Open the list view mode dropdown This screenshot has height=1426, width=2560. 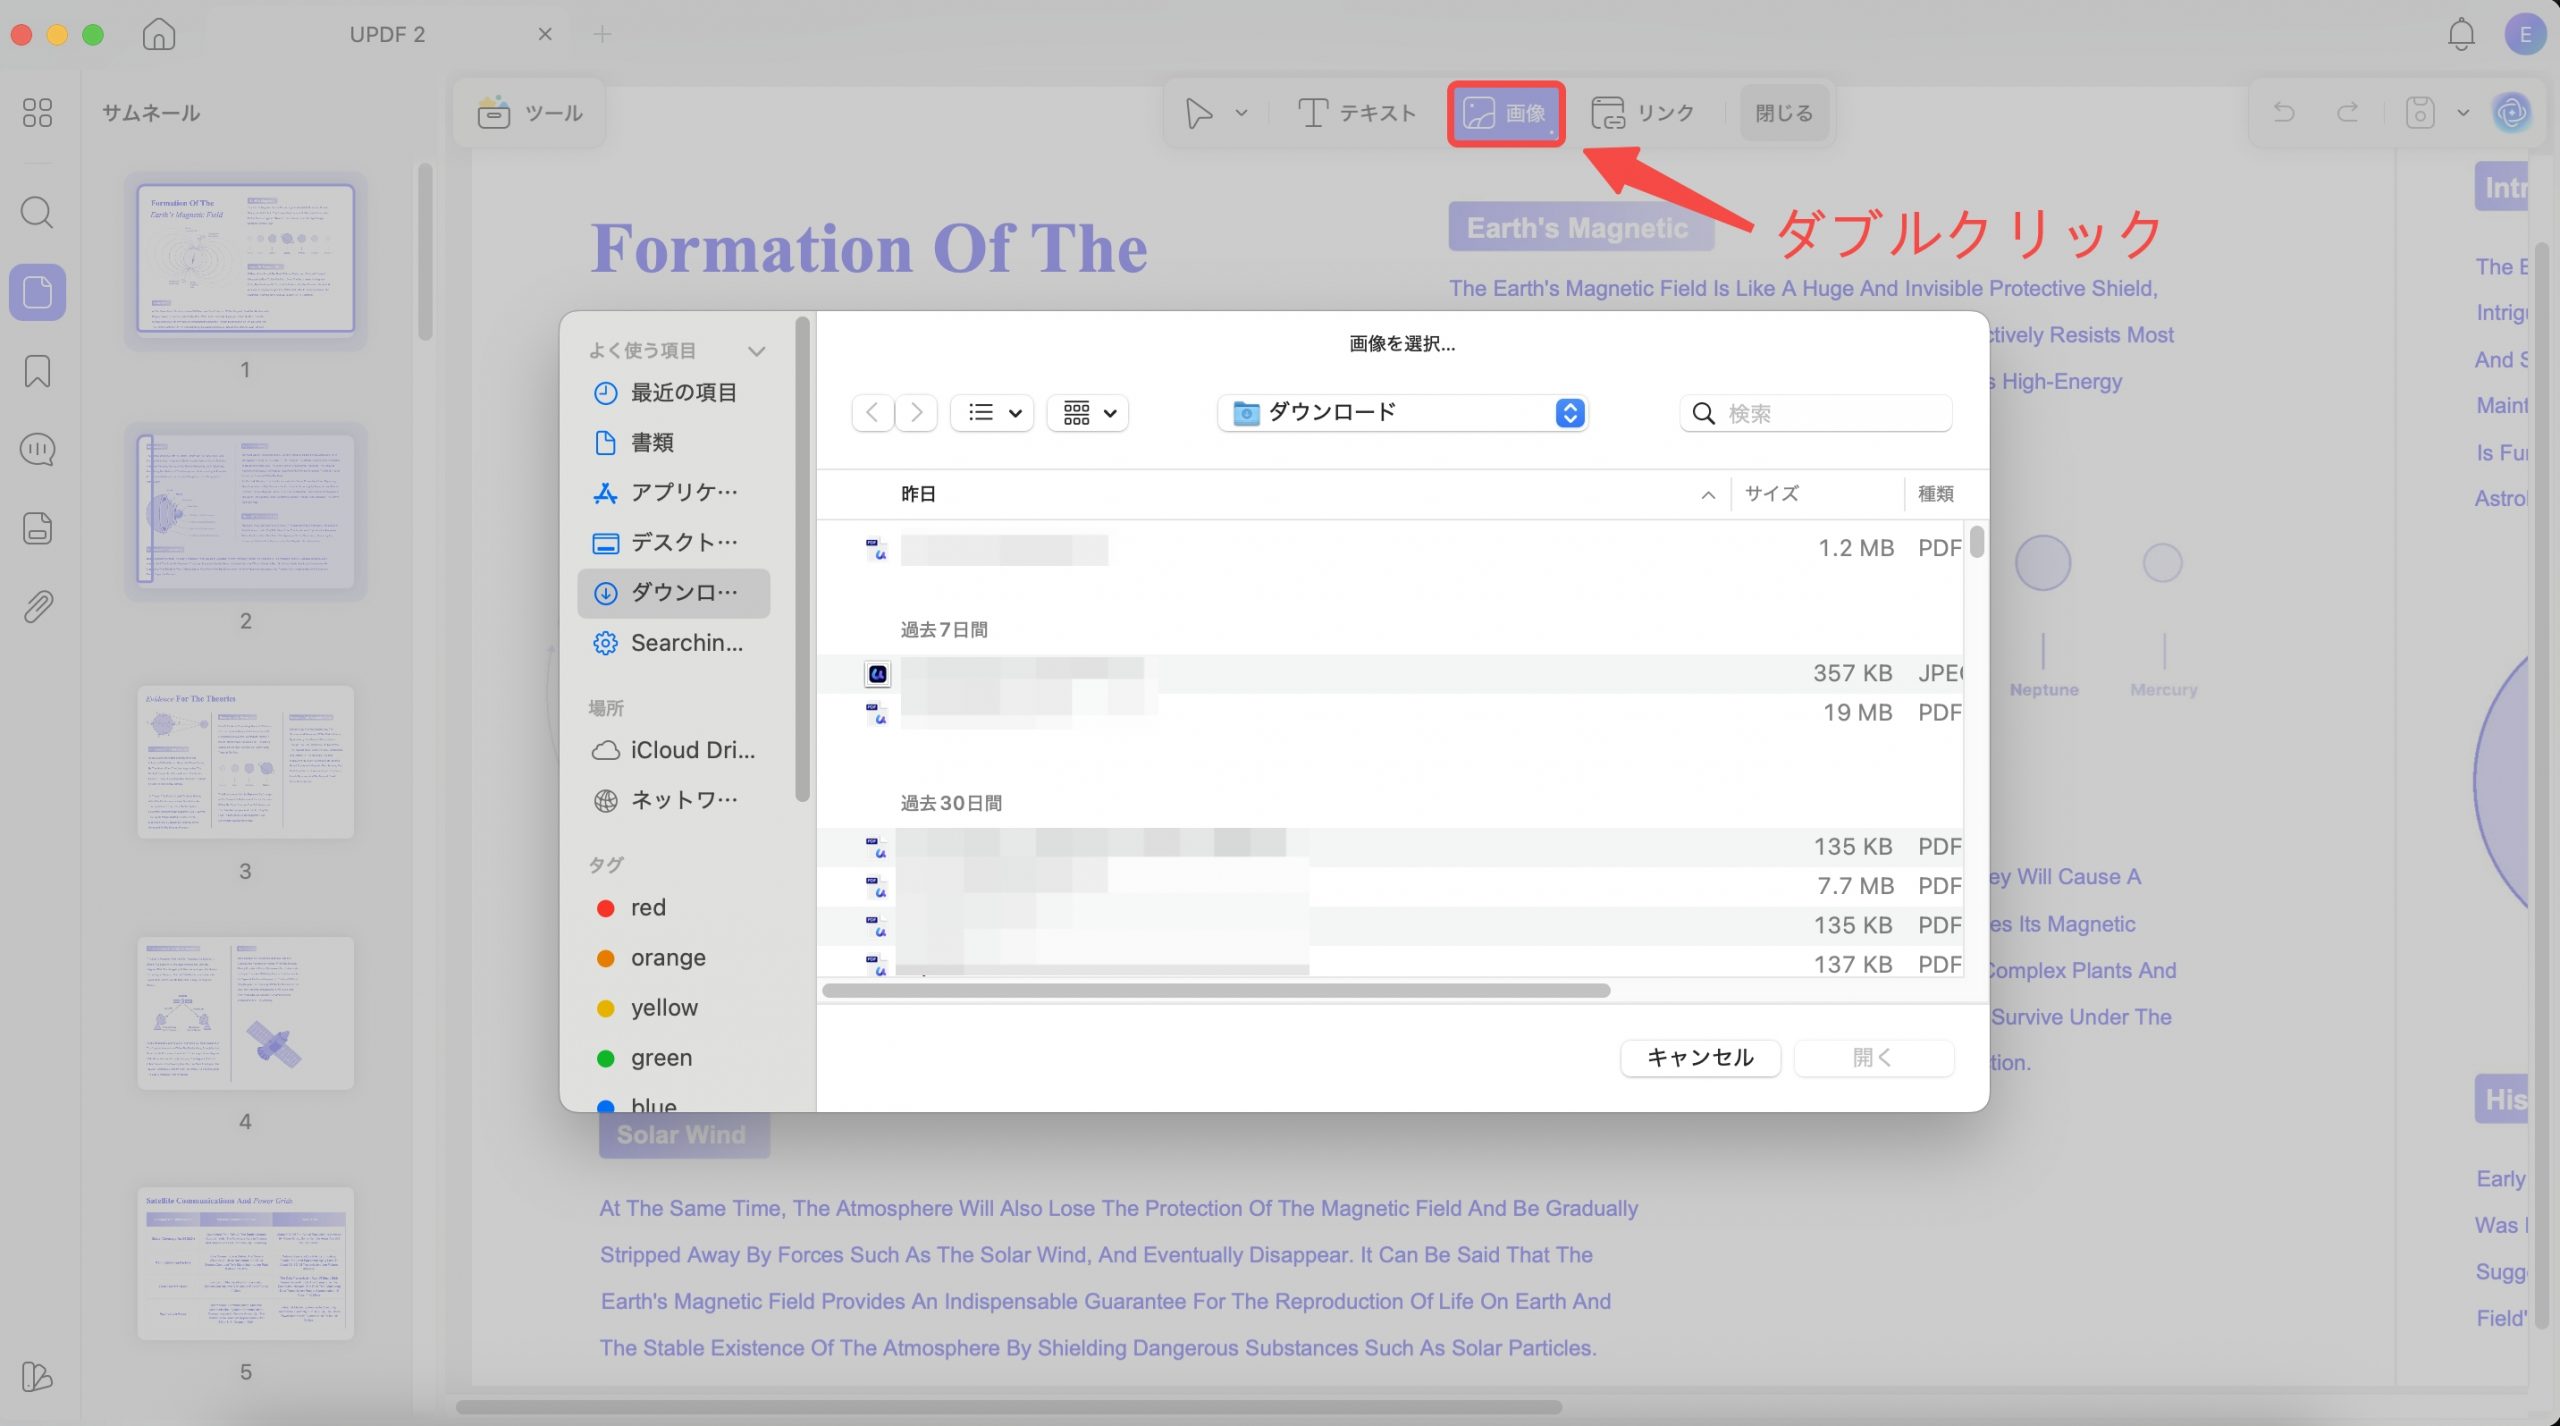[x=992, y=413]
